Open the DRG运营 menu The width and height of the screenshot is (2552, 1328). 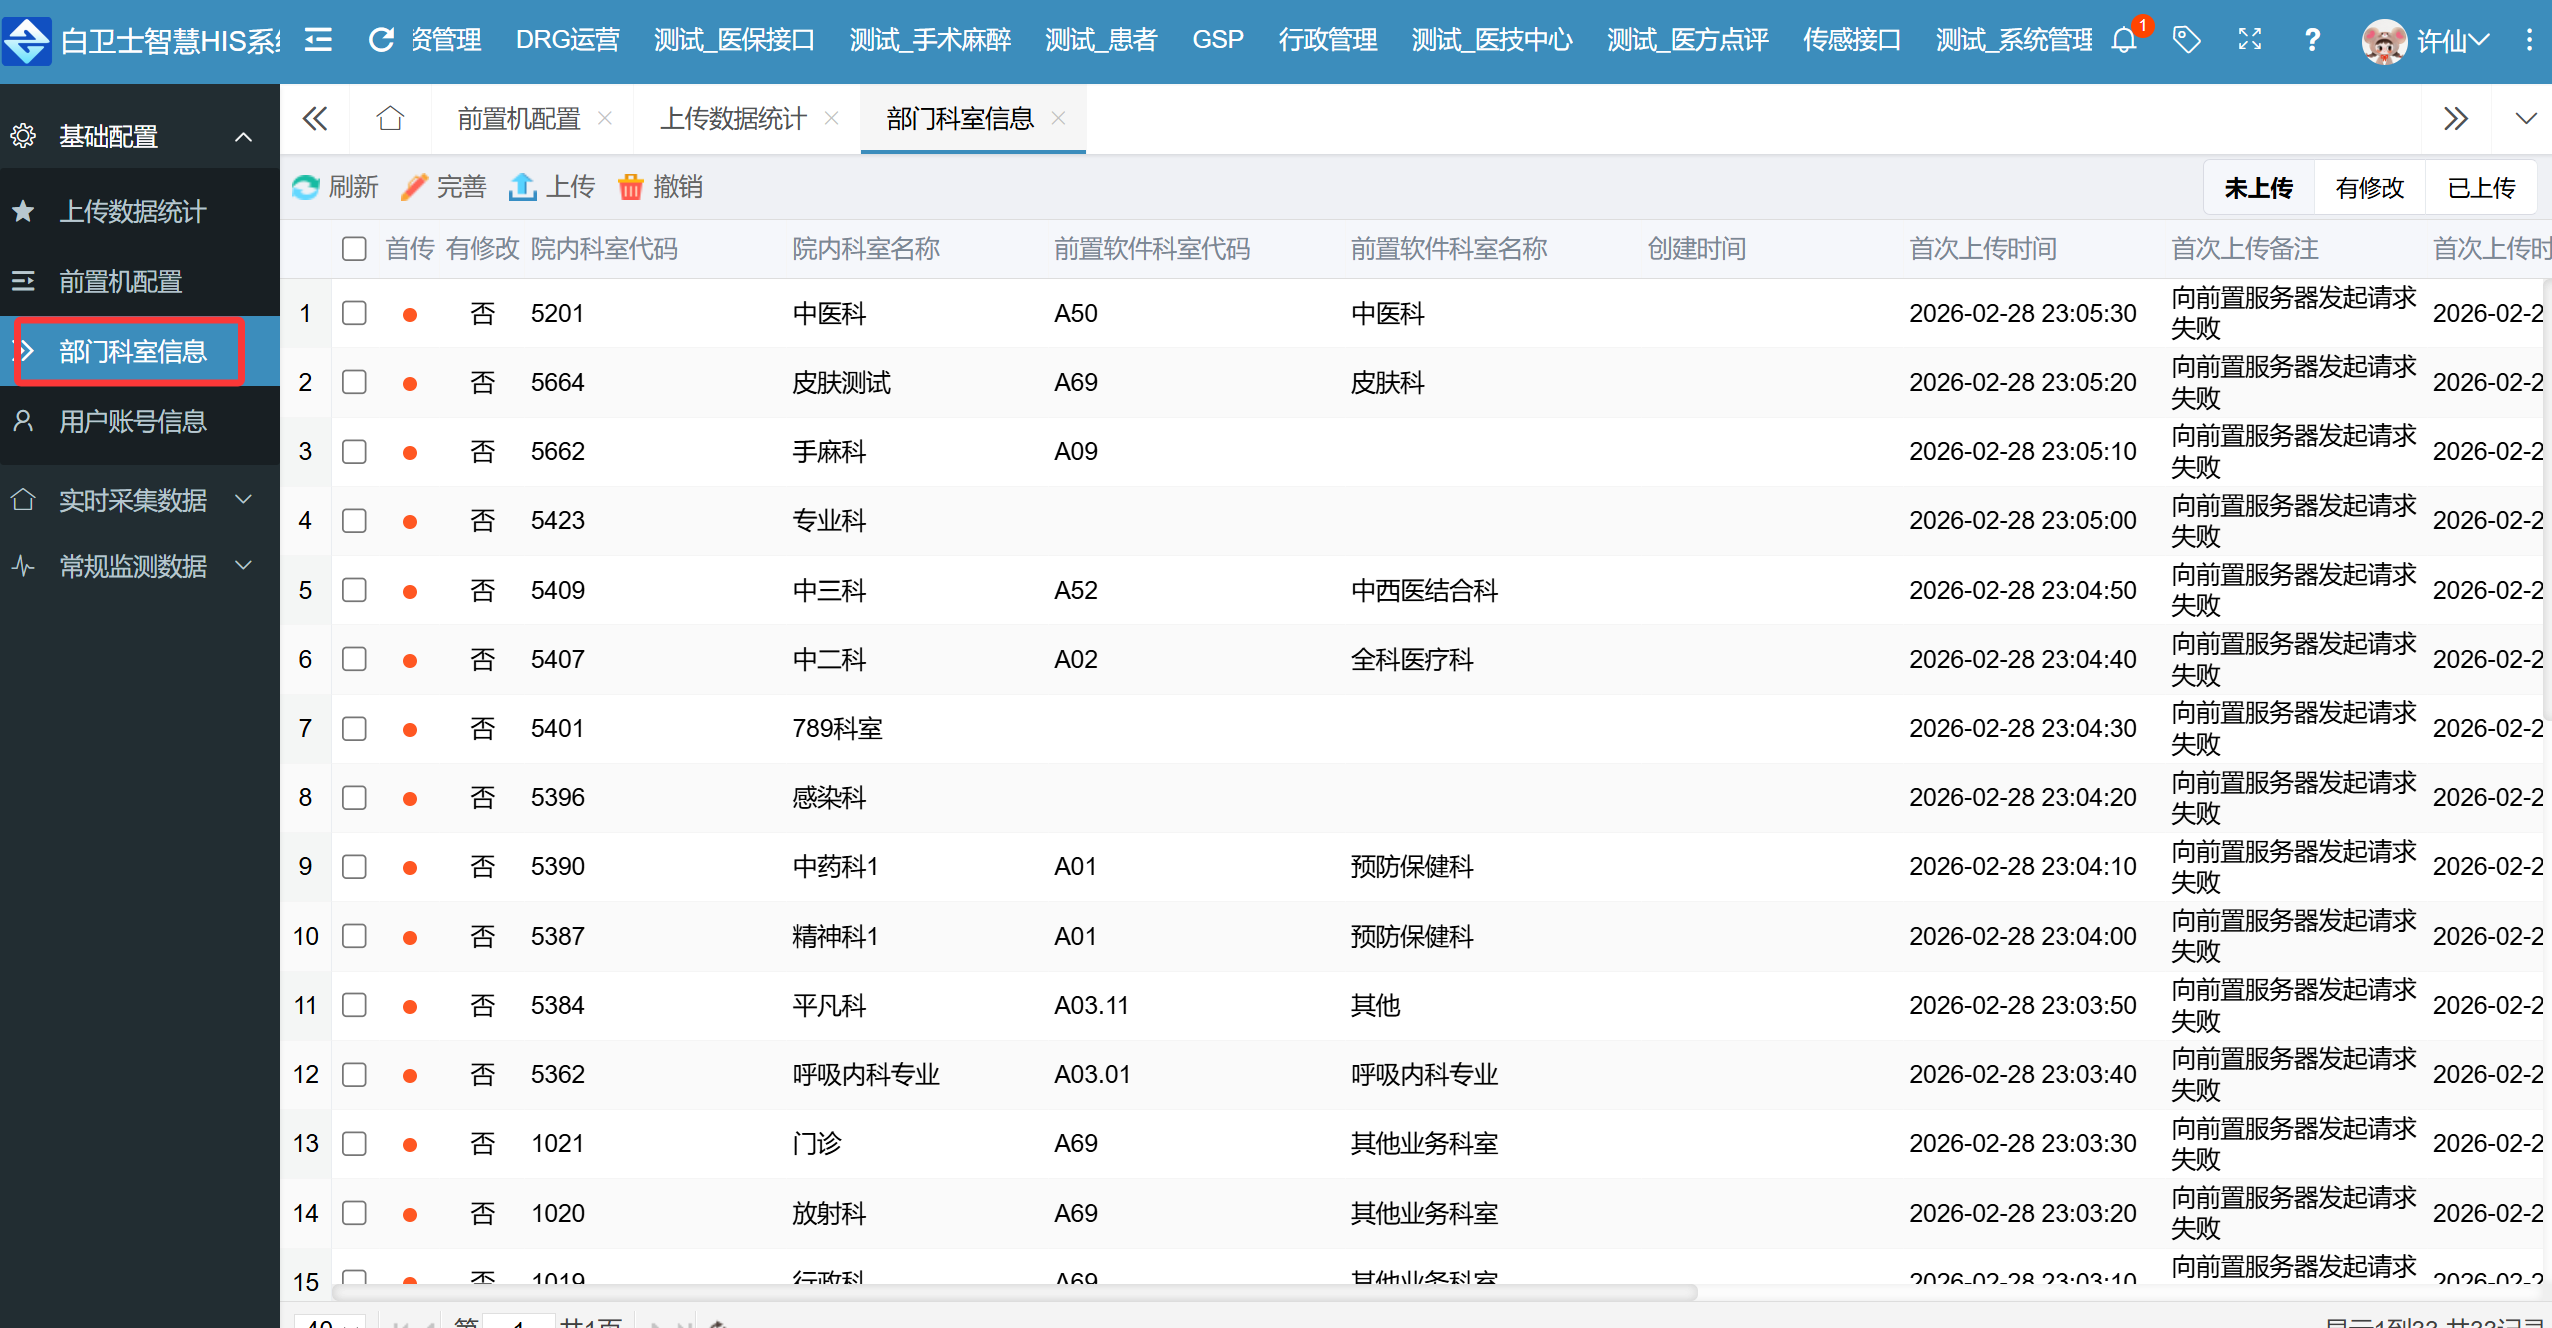click(567, 40)
